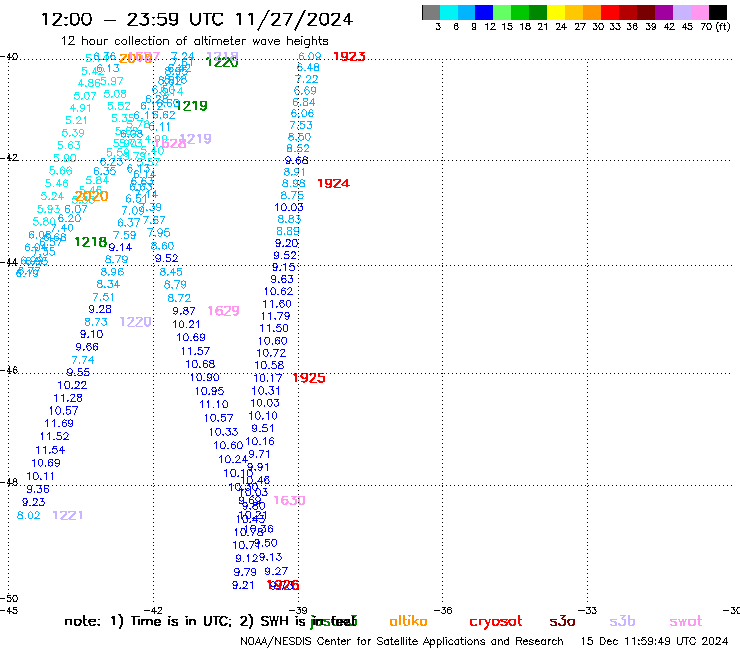Click the wave height value "9.23"

pos(34,502)
